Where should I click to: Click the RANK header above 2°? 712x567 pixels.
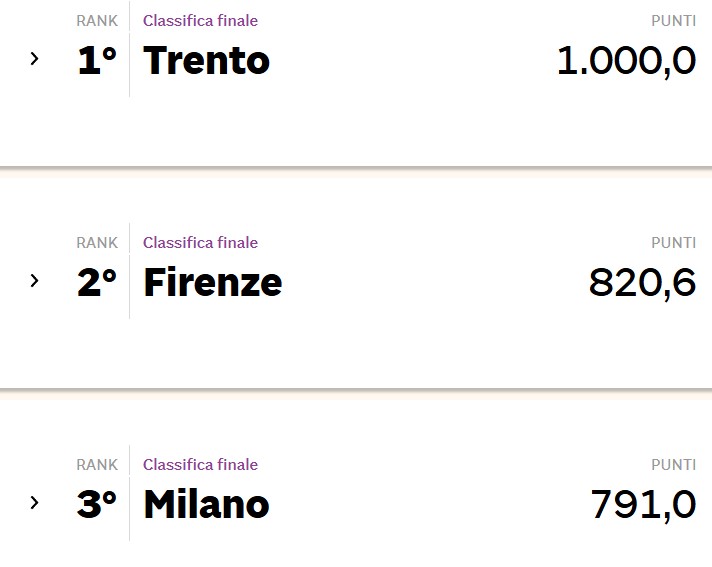click(97, 243)
